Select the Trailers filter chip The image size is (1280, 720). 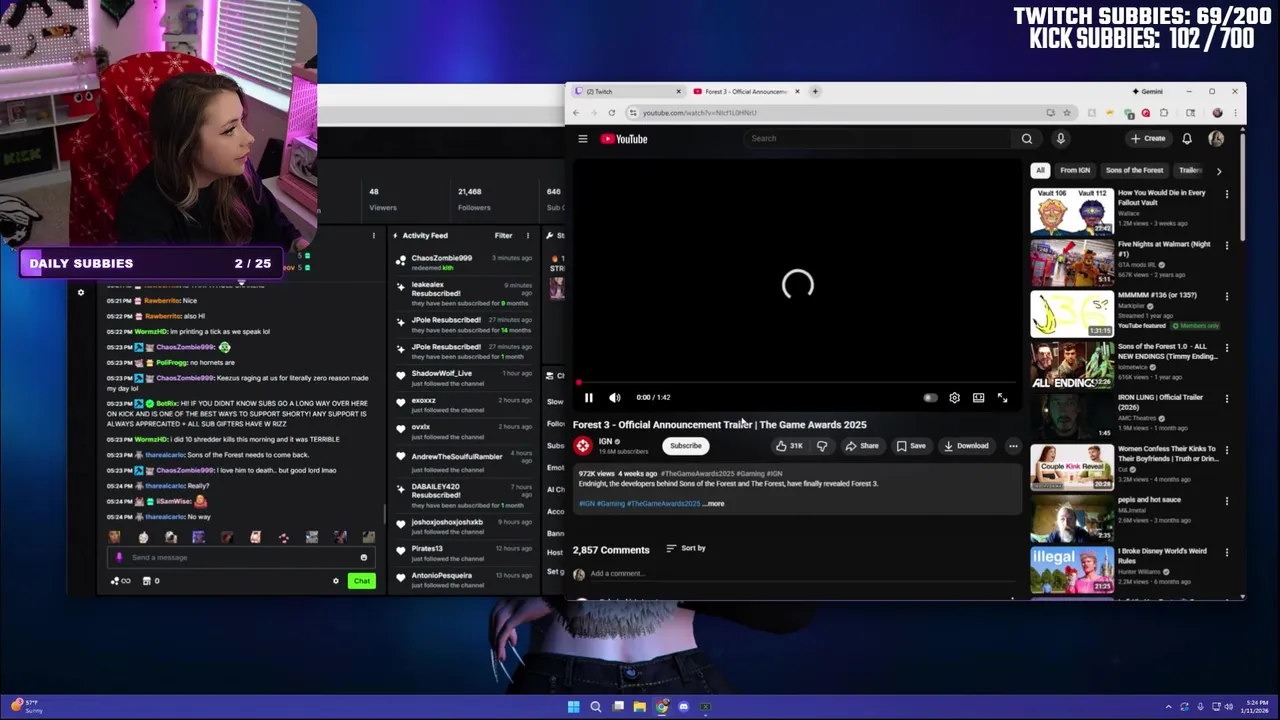coord(1189,170)
